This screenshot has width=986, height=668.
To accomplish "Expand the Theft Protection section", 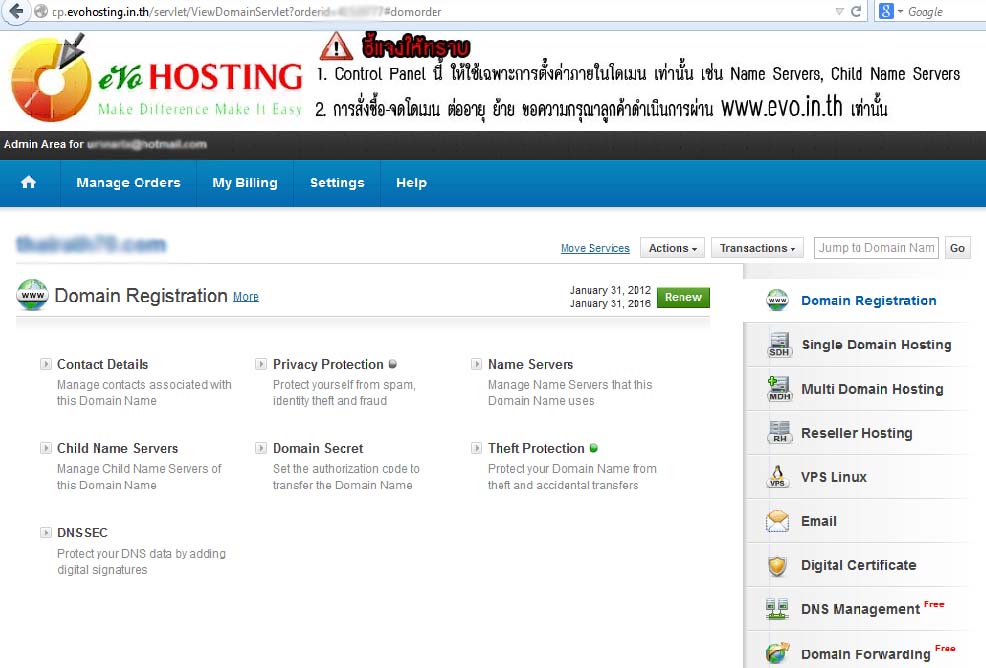I will point(477,448).
